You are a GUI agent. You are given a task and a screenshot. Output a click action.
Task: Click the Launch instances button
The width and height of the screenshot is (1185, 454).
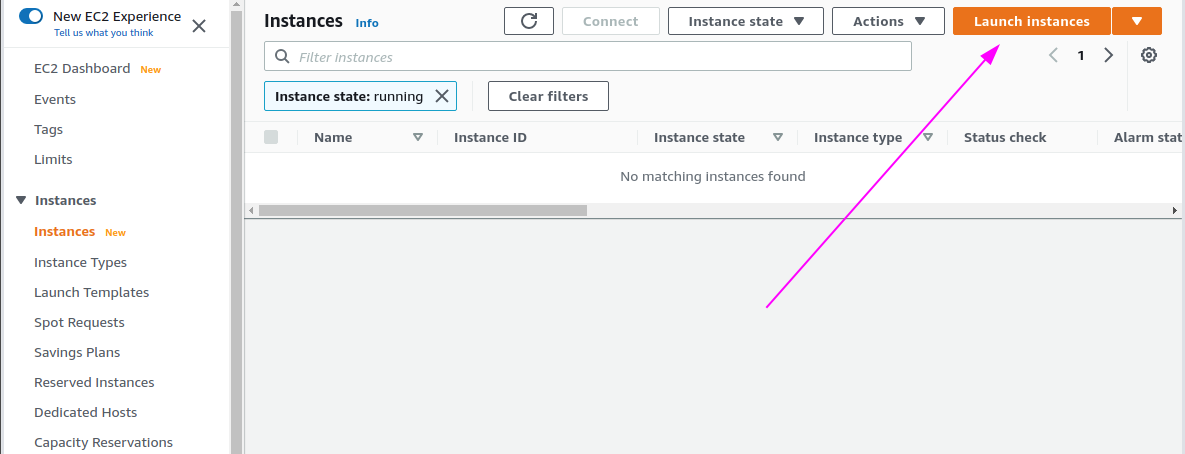coord(1032,21)
